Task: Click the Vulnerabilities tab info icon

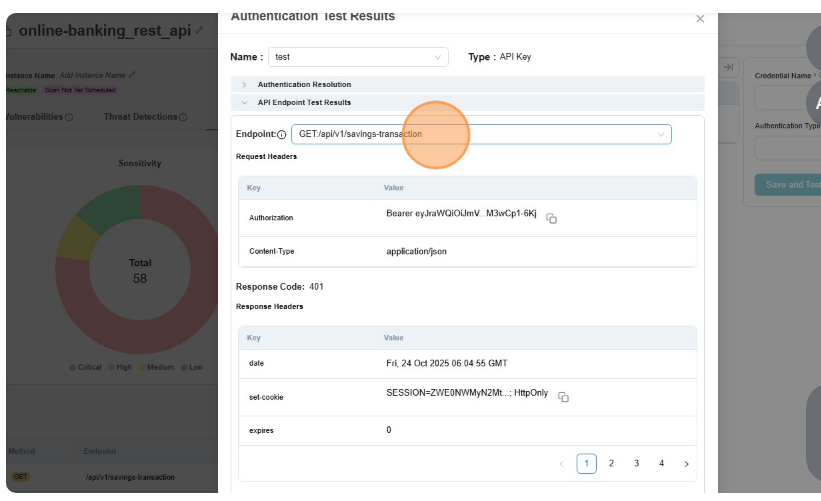Action: 70,118
